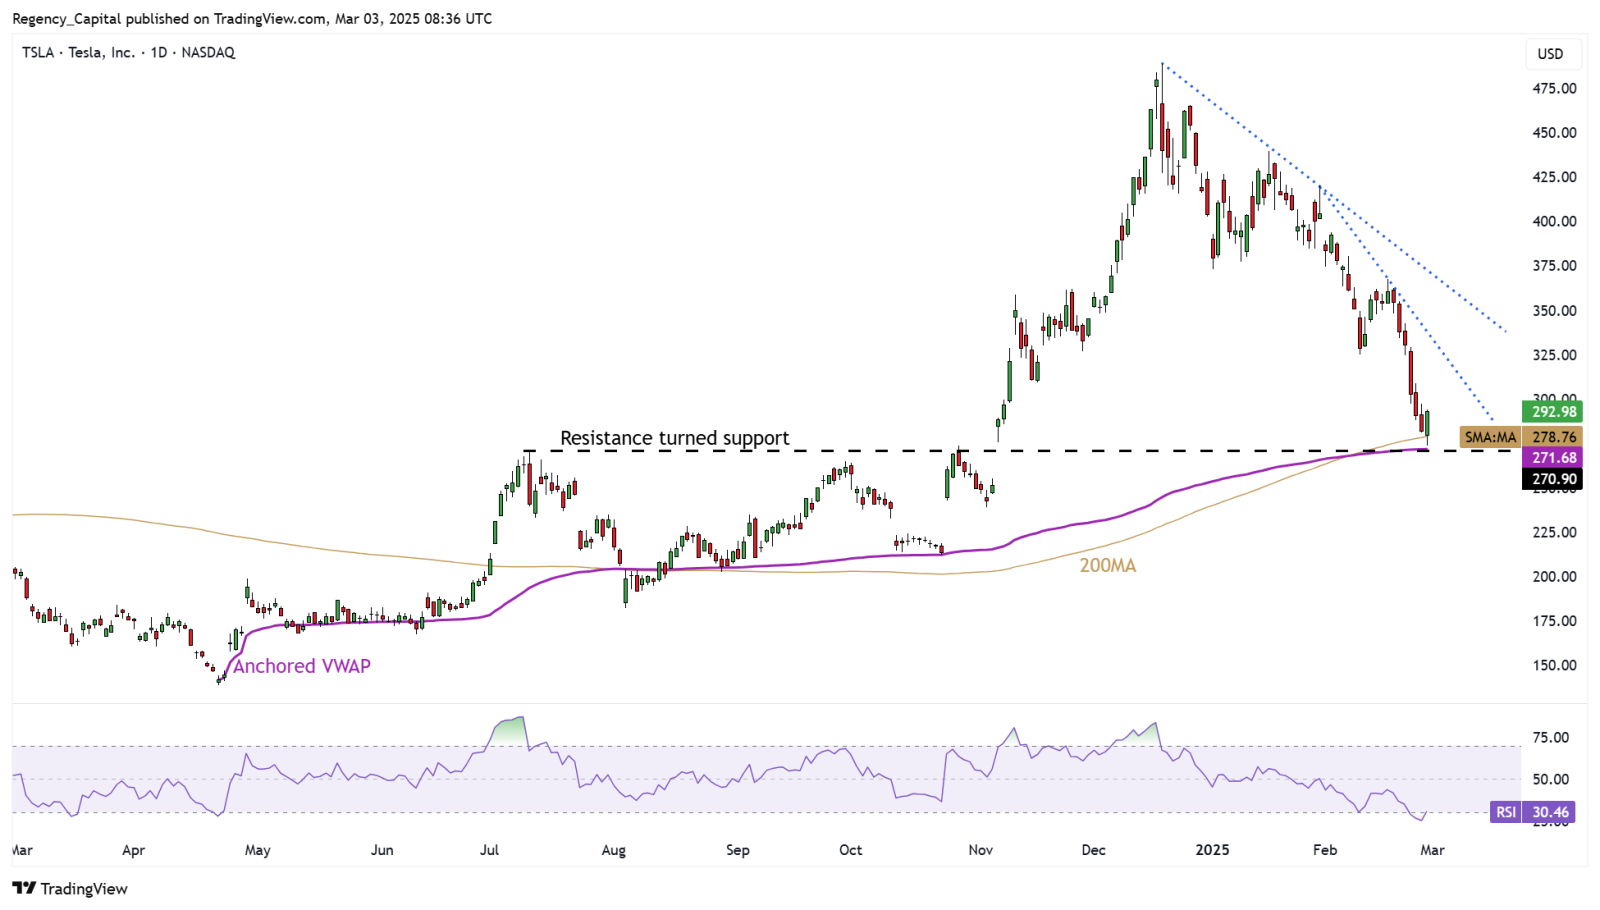Select the black 270.90 support level tag

tap(1553, 479)
